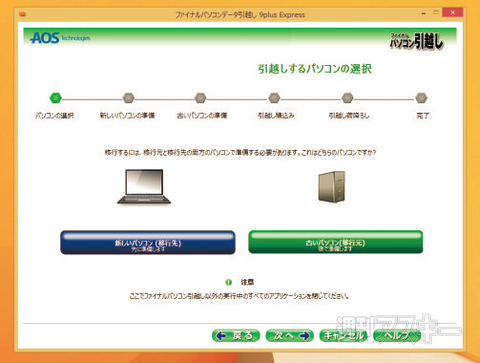
Task: Click the 完了 step marker
Action: (x=421, y=98)
